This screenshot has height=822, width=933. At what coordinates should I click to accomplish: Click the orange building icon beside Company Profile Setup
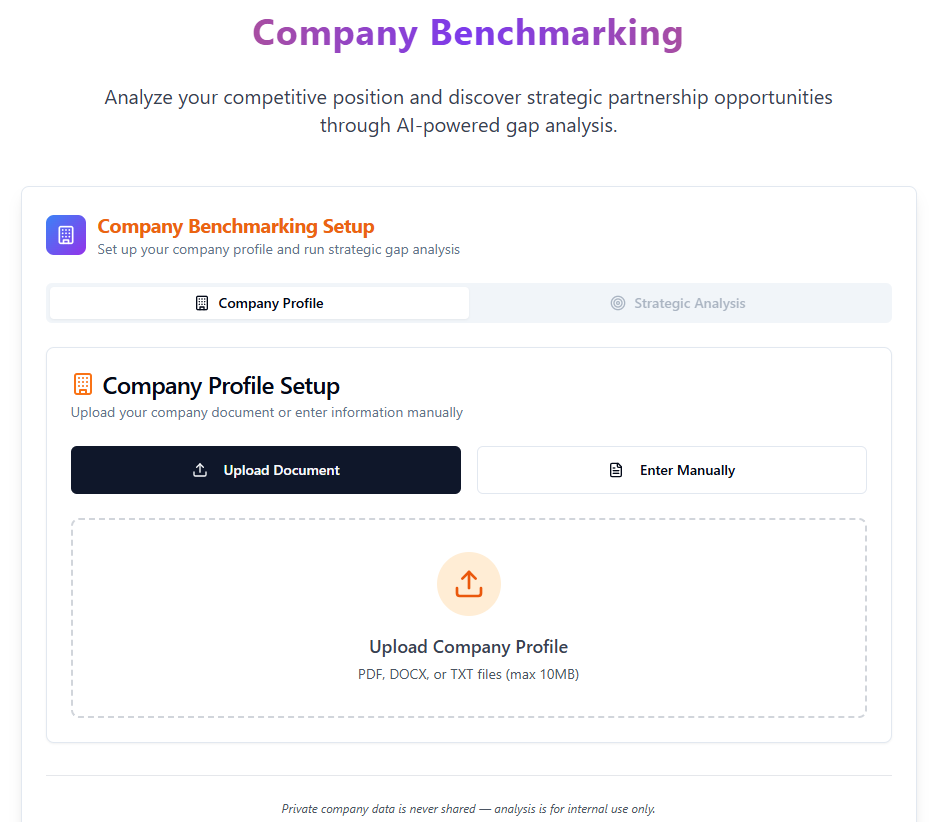[x=83, y=385]
